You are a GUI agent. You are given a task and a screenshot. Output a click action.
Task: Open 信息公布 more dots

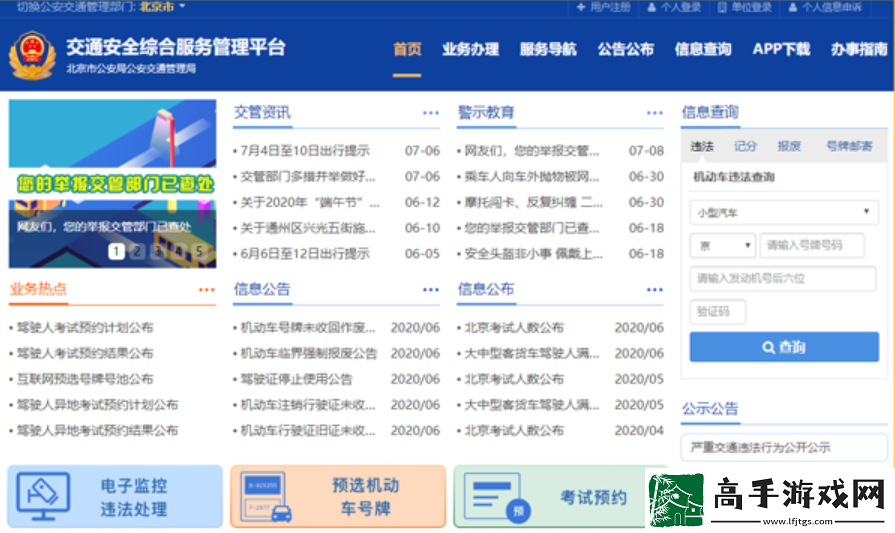pos(655,290)
